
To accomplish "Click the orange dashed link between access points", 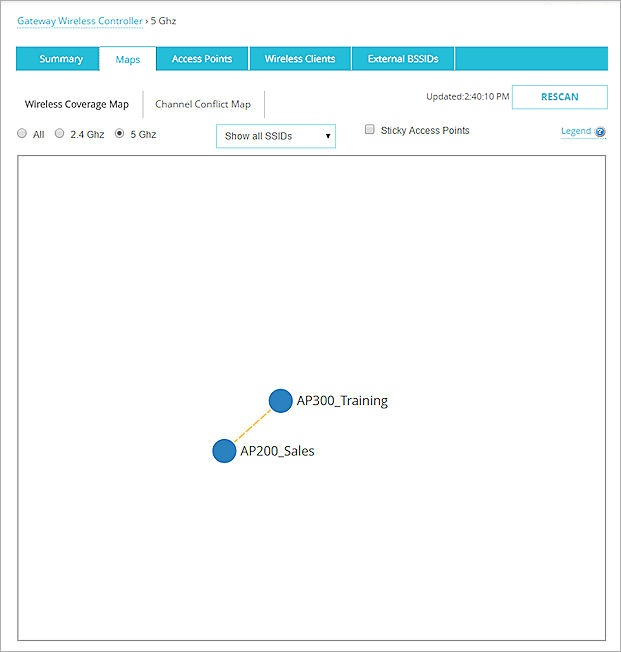I will tap(252, 426).
